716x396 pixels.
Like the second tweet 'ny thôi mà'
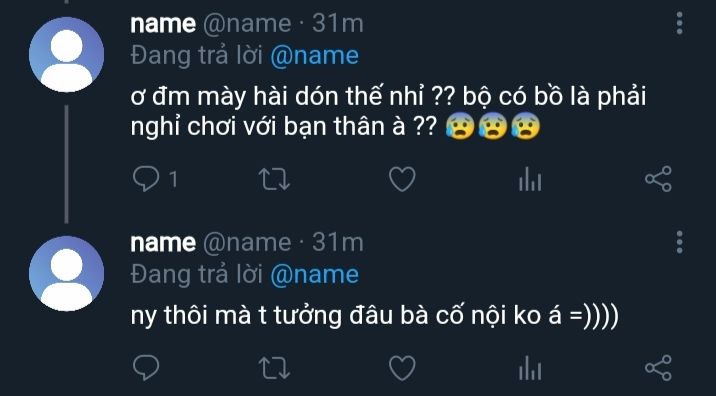point(402,368)
